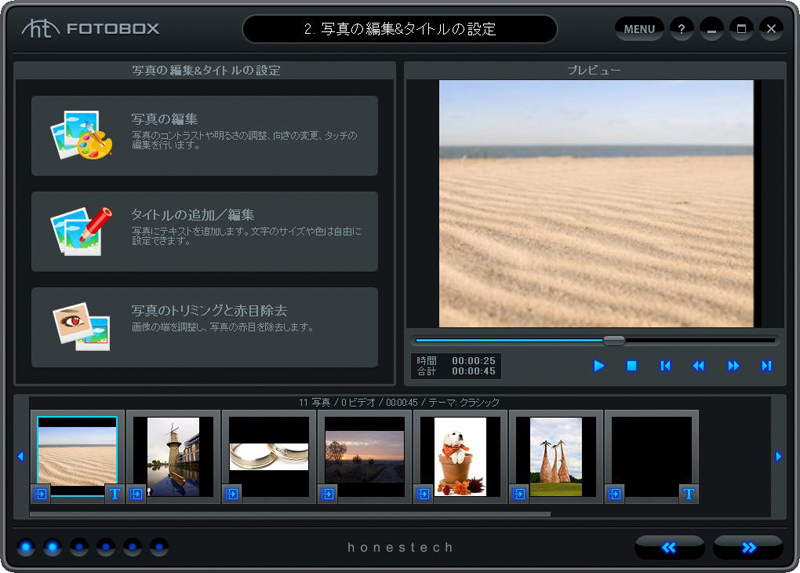Image resolution: width=800 pixels, height=573 pixels.
Task: Click the red pencil title icon
Action: (82, 231)
